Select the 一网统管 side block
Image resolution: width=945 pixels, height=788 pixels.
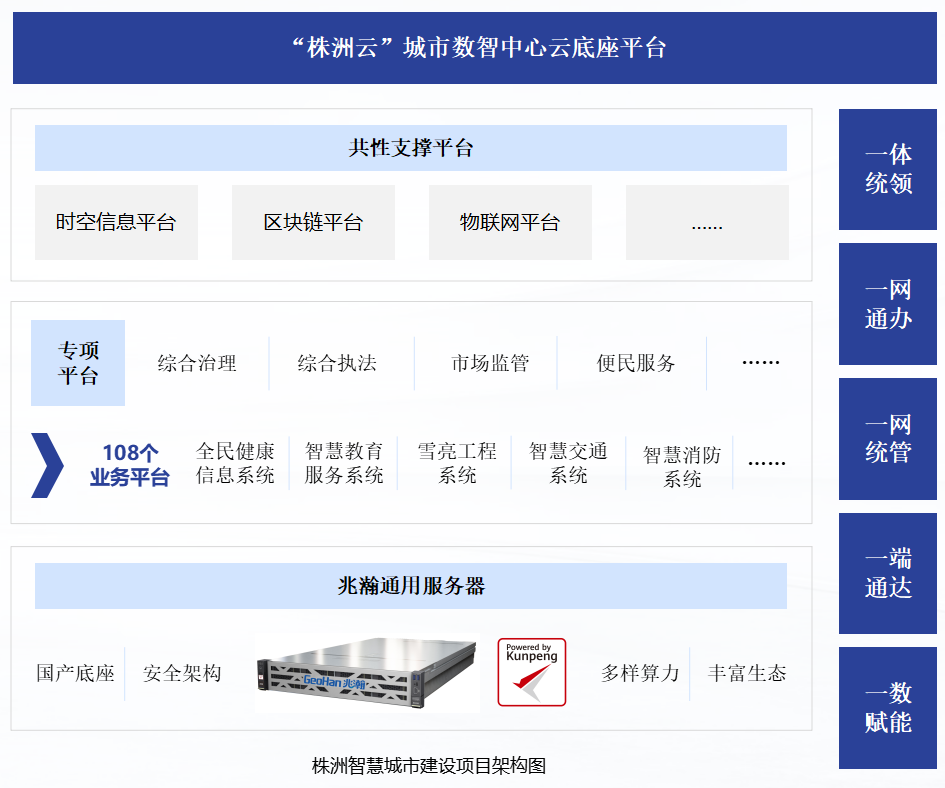[x=888, y=439]
